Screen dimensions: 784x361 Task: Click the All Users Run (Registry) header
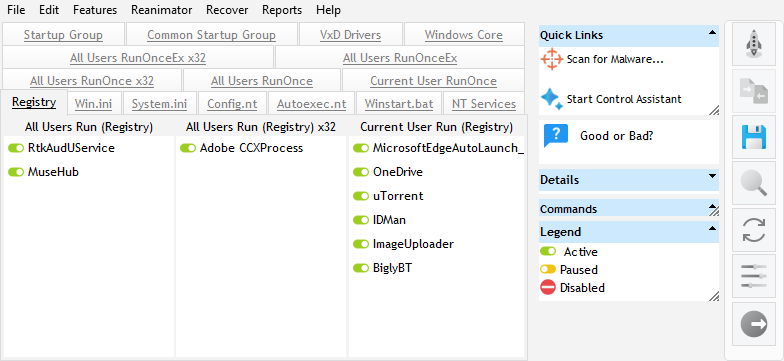tap(89, 127)
